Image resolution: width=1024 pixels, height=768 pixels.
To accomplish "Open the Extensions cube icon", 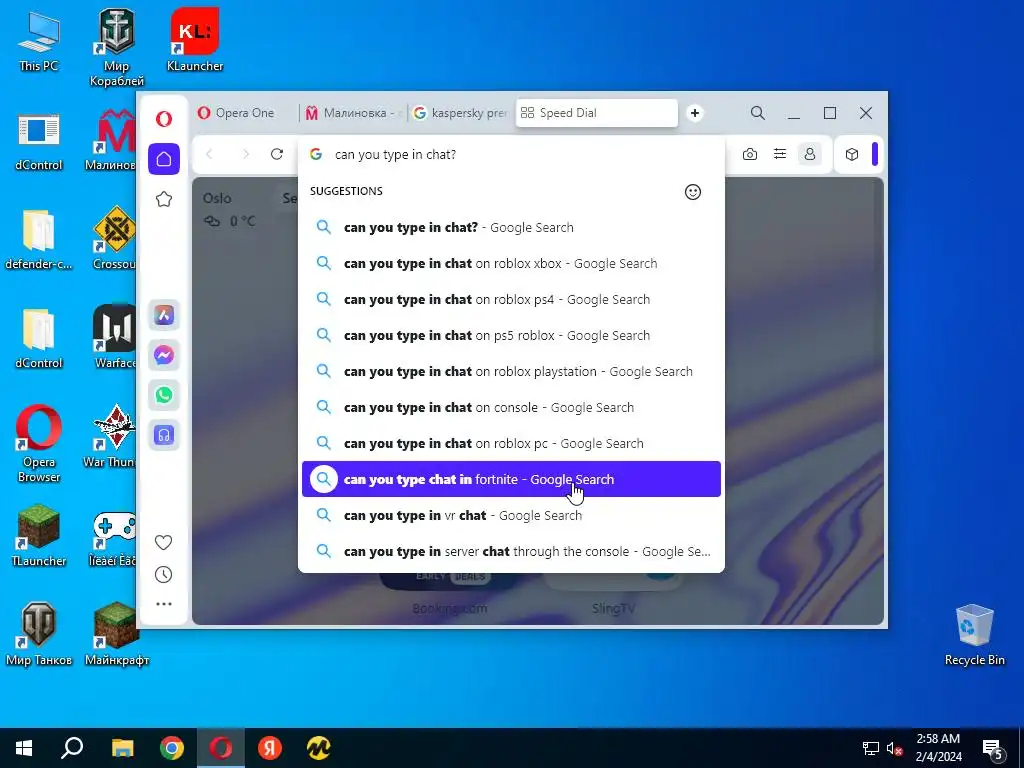I will (852, 154).
